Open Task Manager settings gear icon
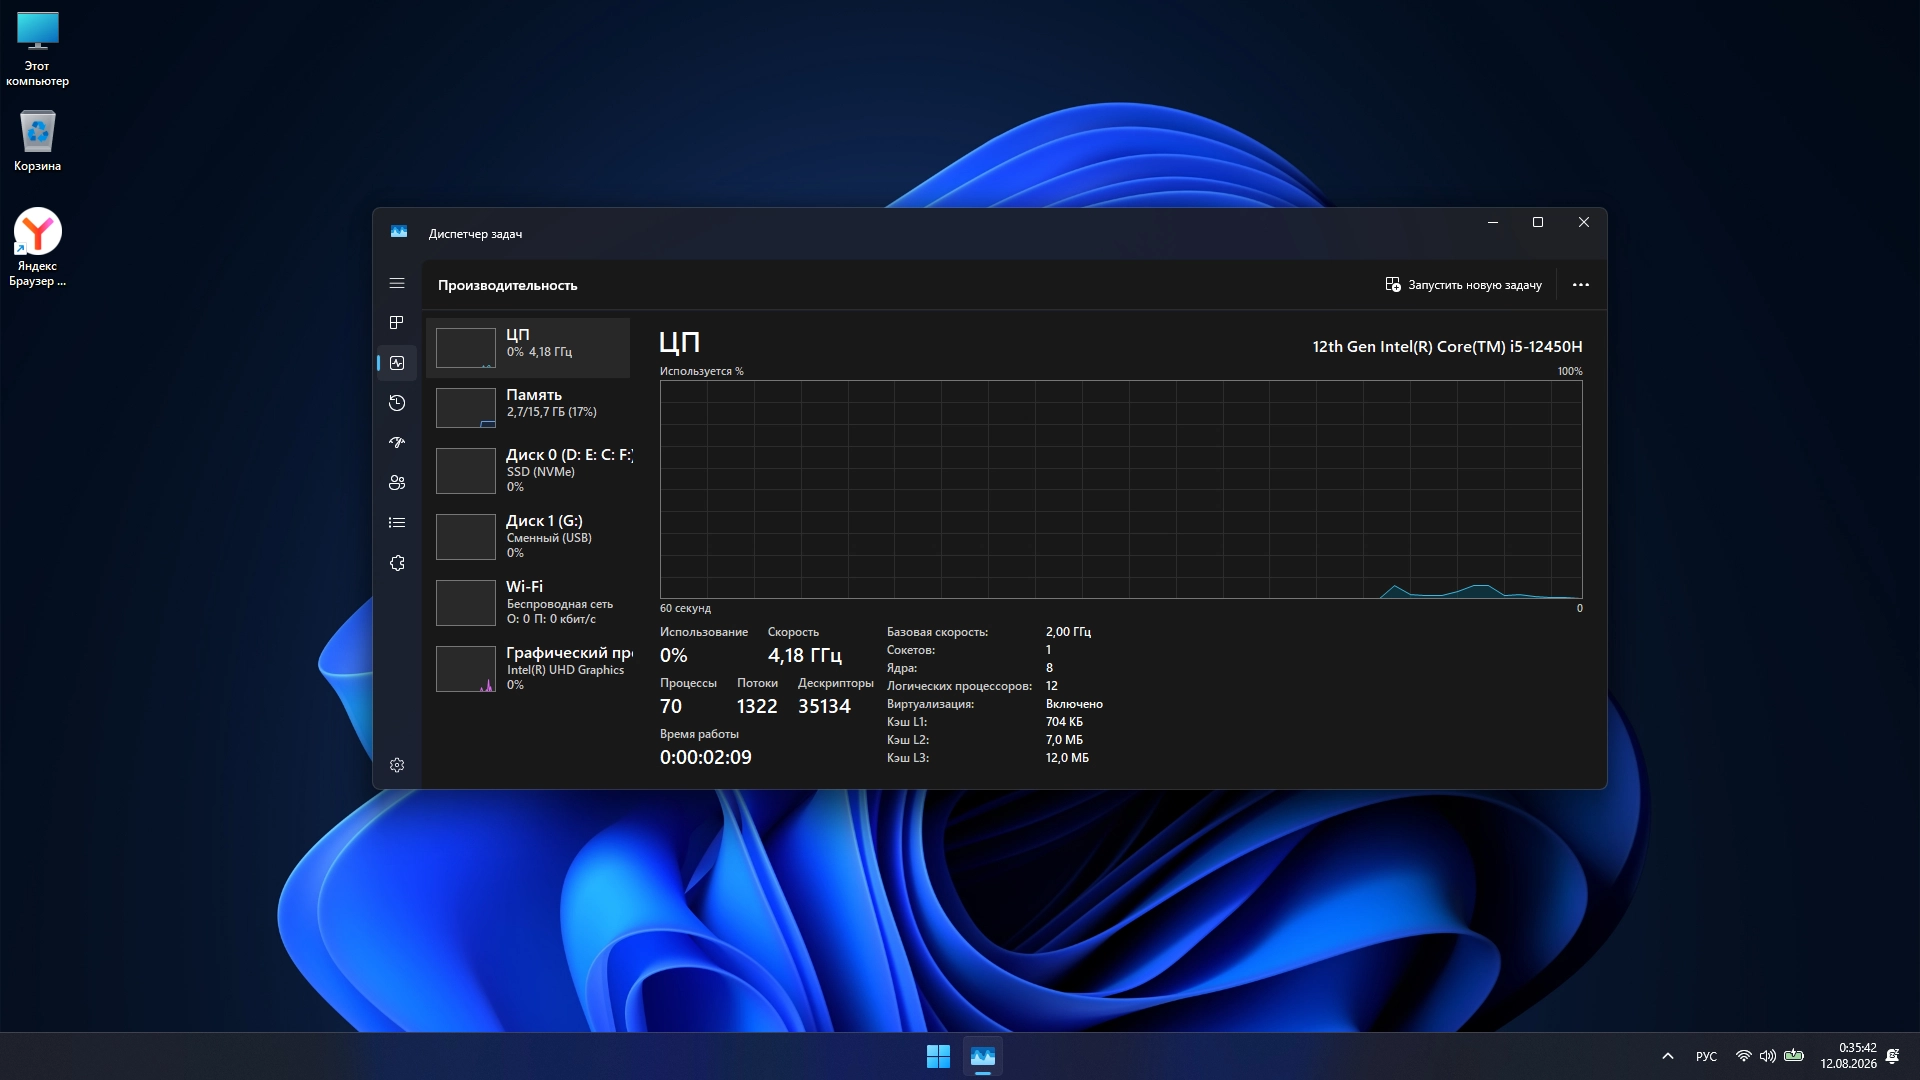The width and height of the screenshot is (1920, 1080). (397, 765)
